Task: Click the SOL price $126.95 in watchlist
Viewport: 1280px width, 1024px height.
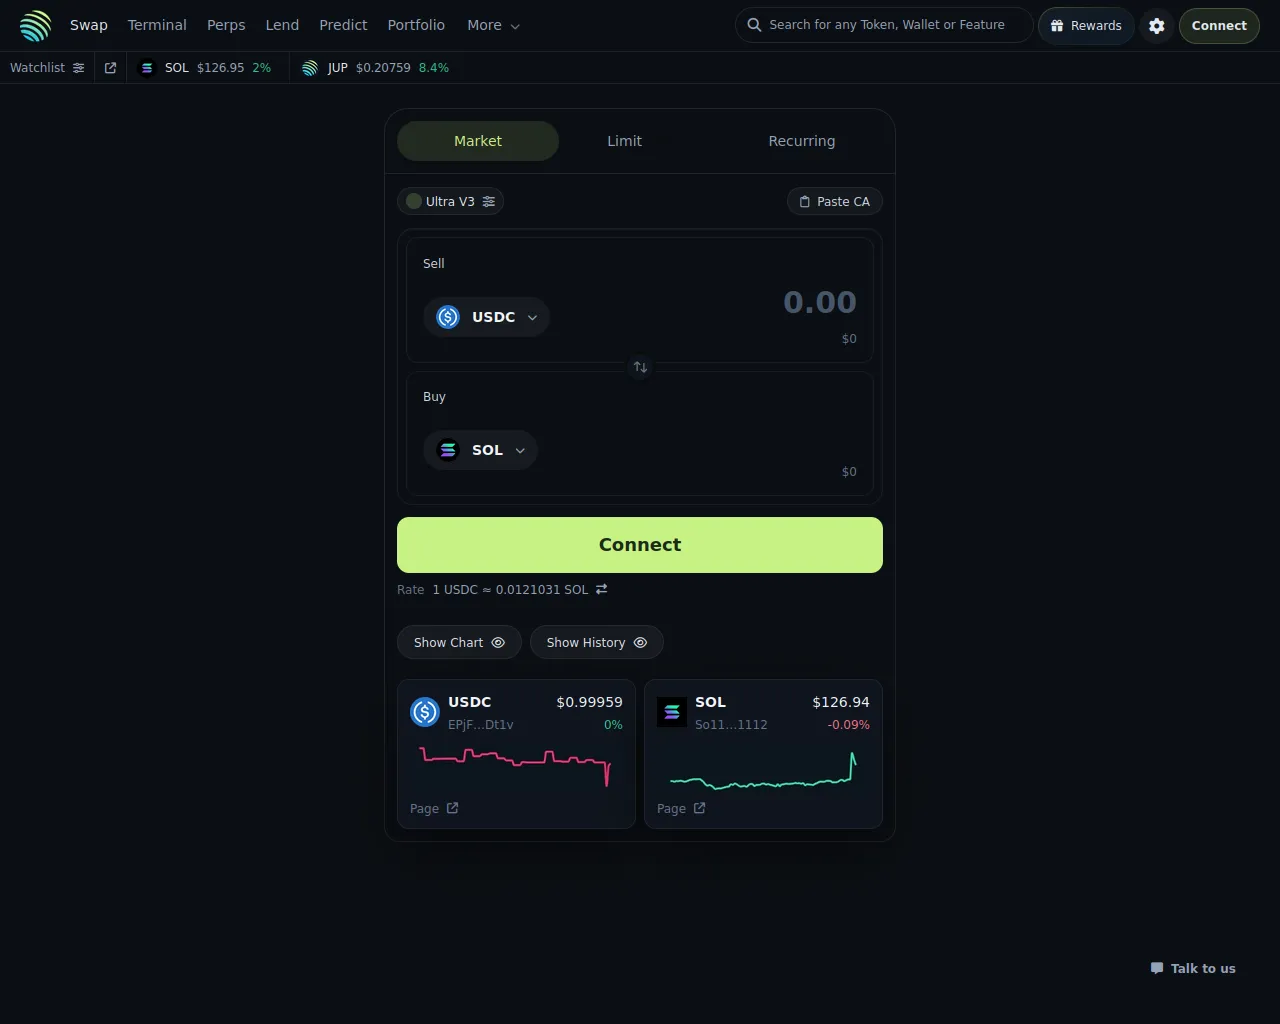Action: [221, 68]
